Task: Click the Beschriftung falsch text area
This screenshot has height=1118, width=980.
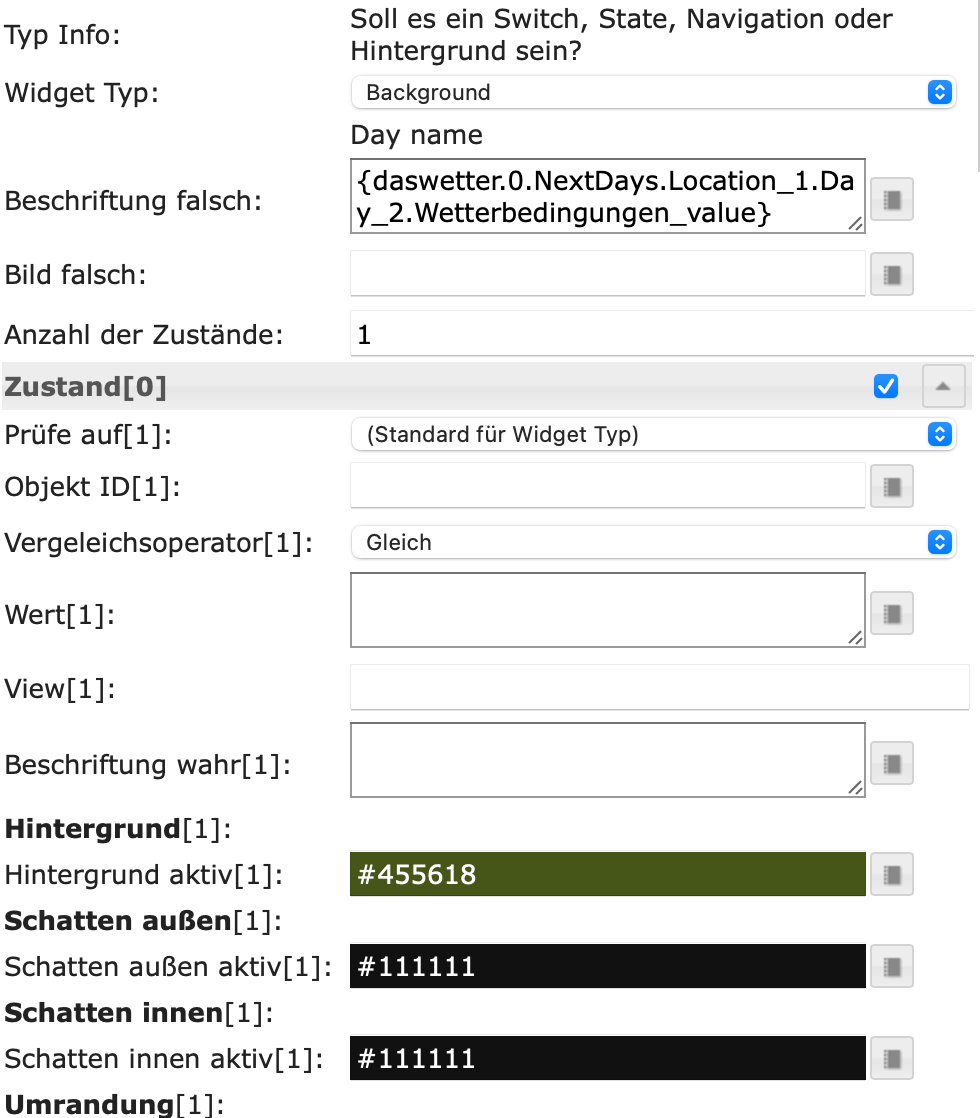Action: [607, 196]
